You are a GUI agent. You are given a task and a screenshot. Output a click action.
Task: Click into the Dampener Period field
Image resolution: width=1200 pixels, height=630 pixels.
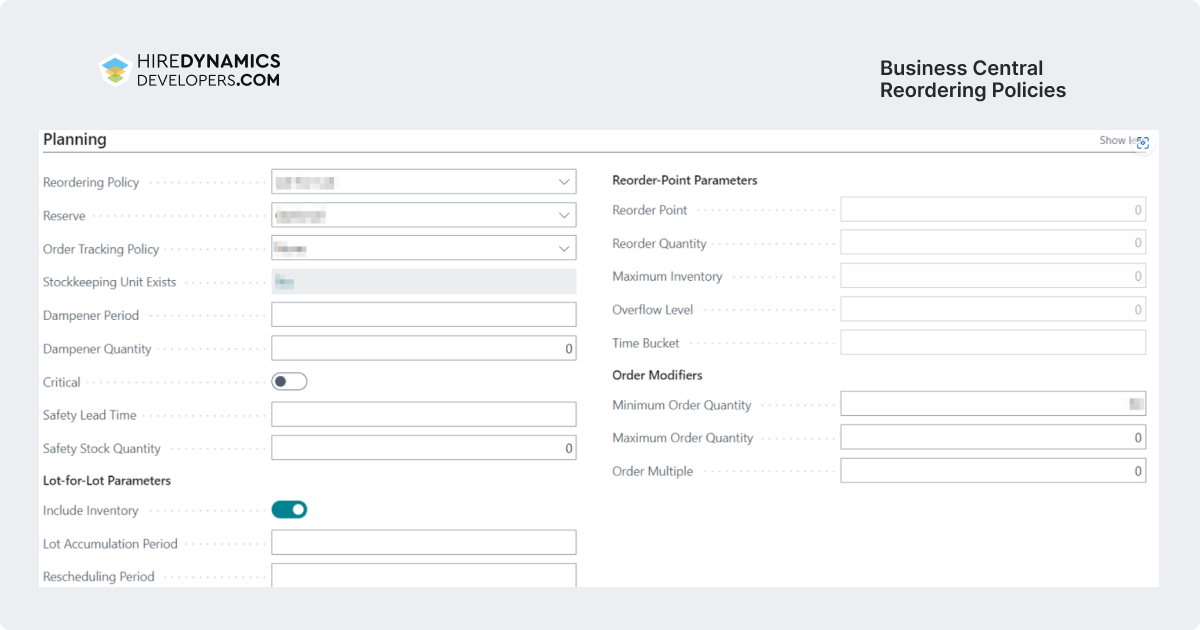(424, 315)
